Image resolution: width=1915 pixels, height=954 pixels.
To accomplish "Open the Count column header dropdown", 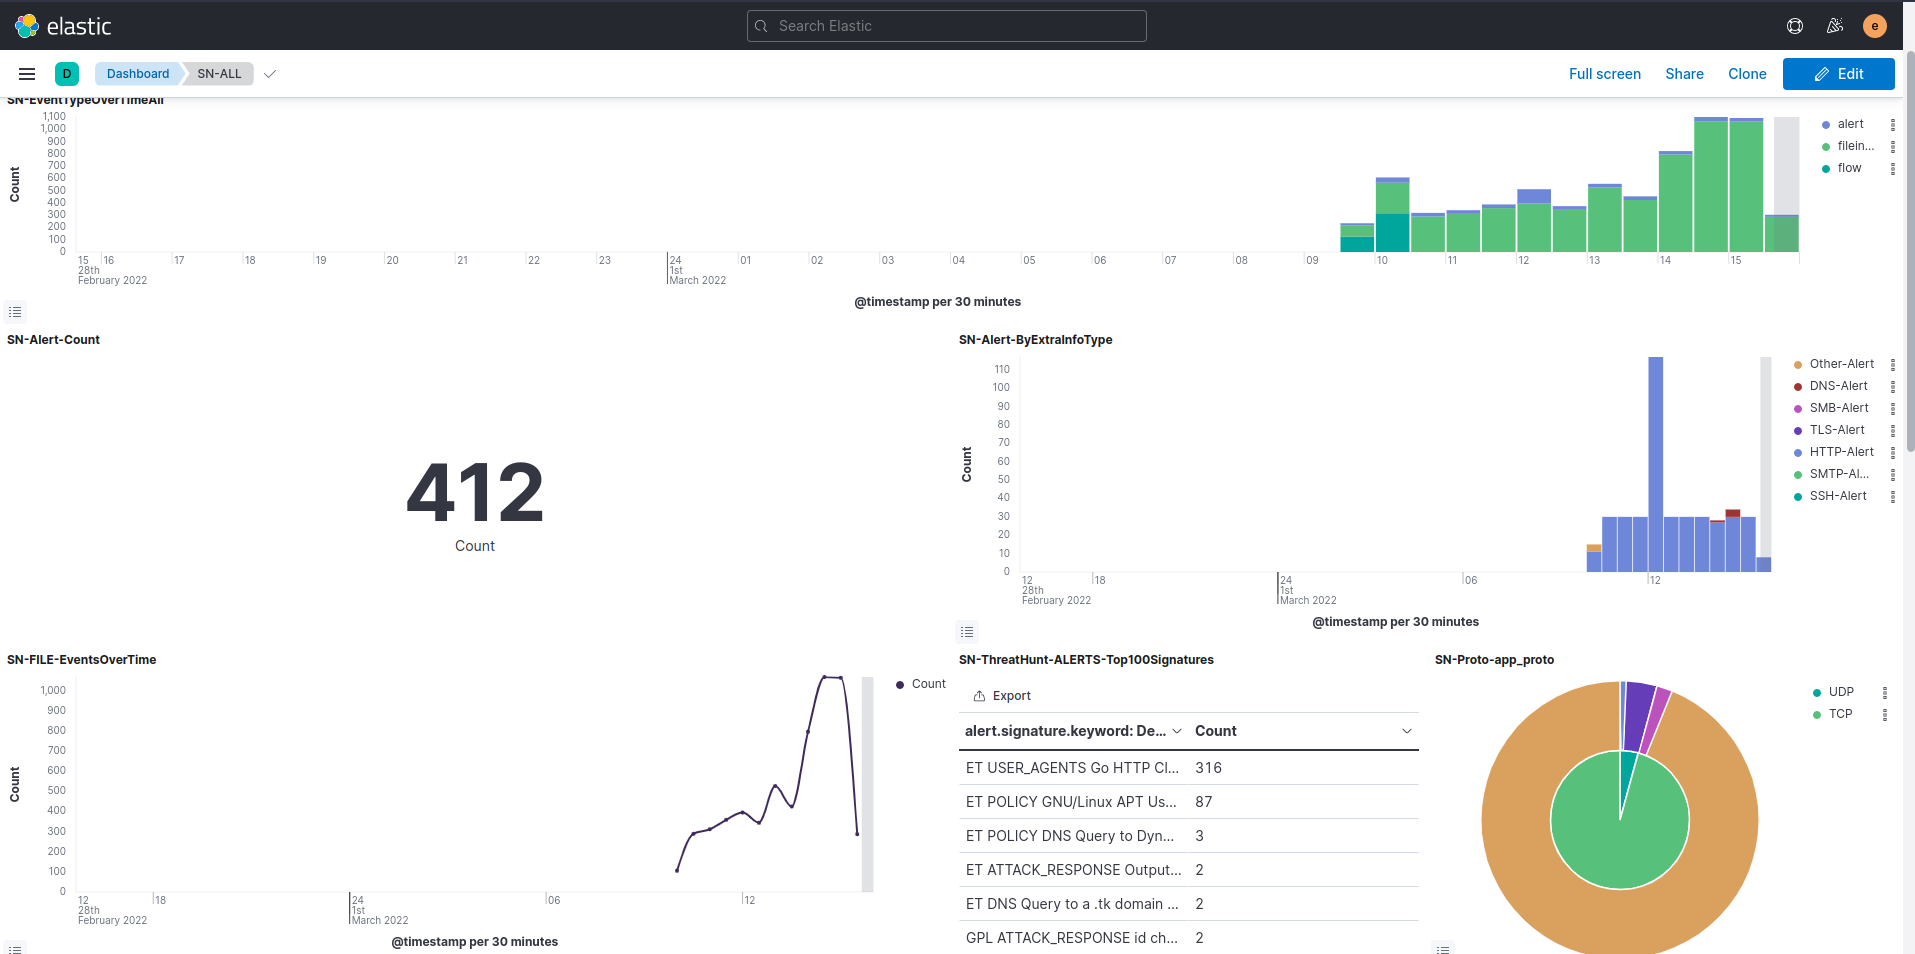I will [x=1406, y=731].
